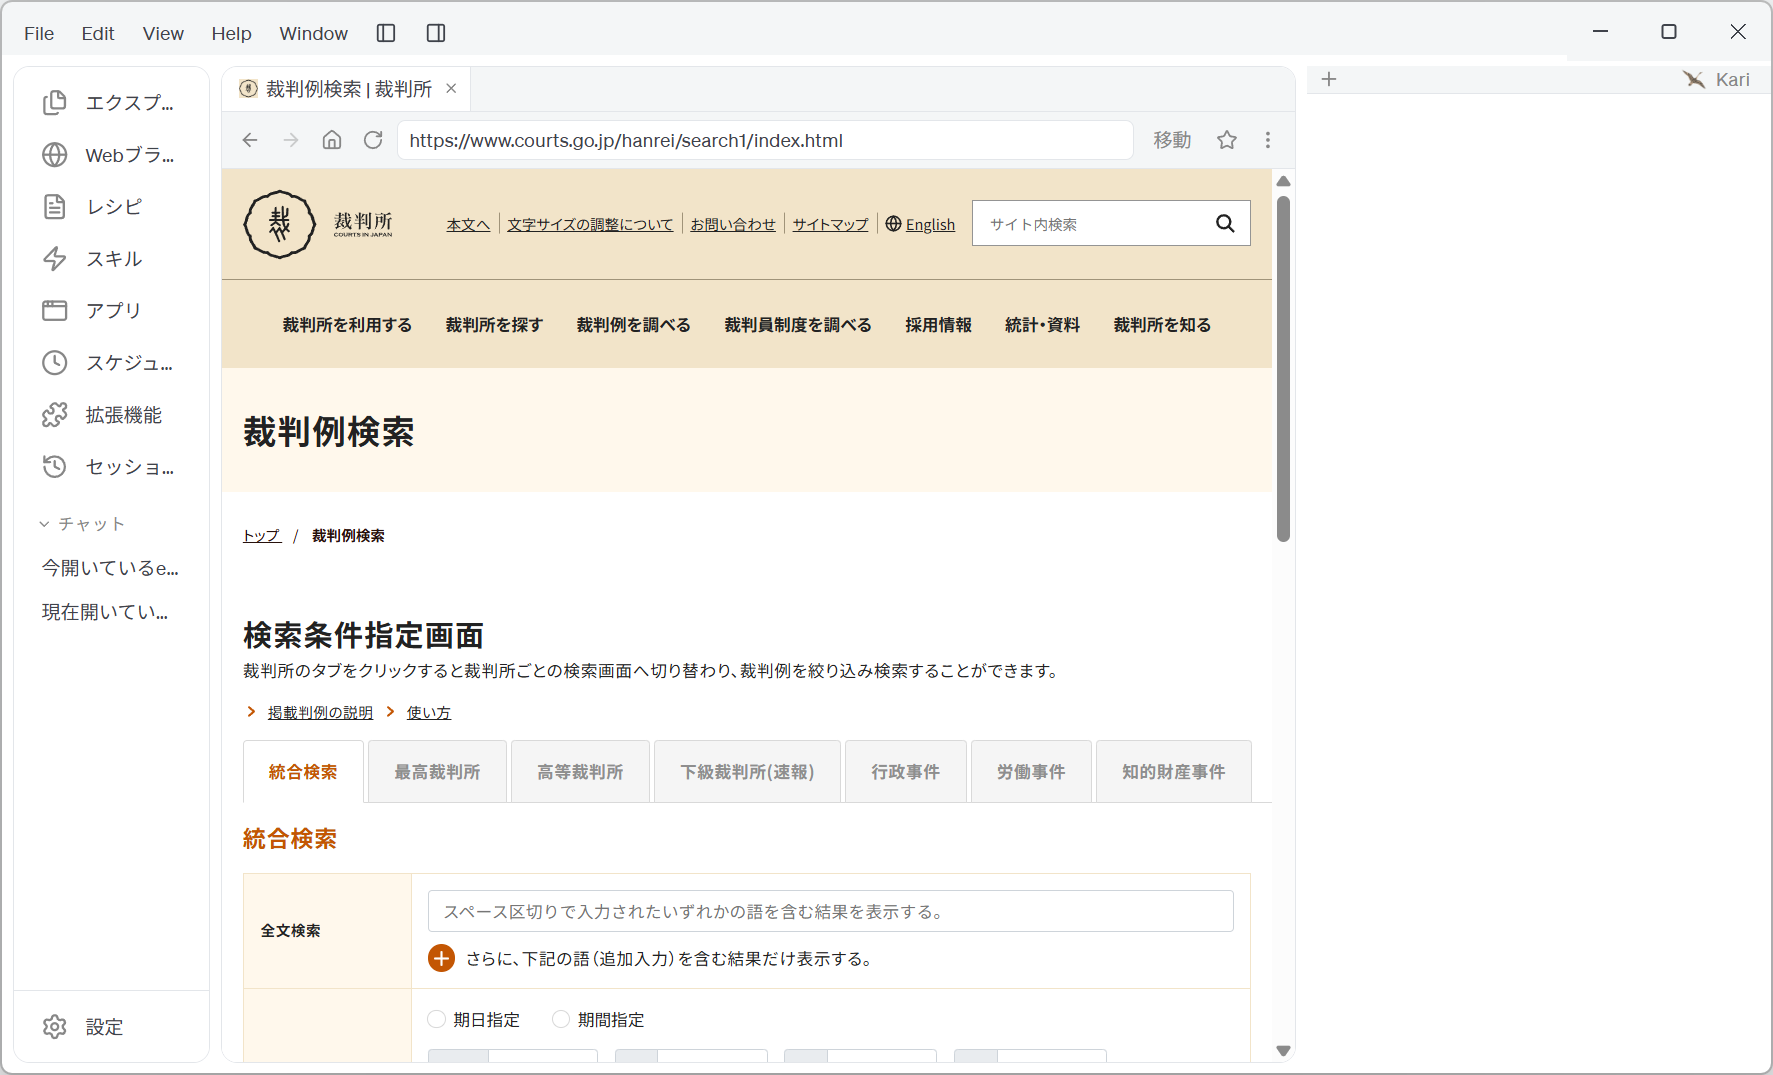The height and width of the screenshot is (1075, 1773).
Task: Click the English language link
Action: (x=930, y=225)
